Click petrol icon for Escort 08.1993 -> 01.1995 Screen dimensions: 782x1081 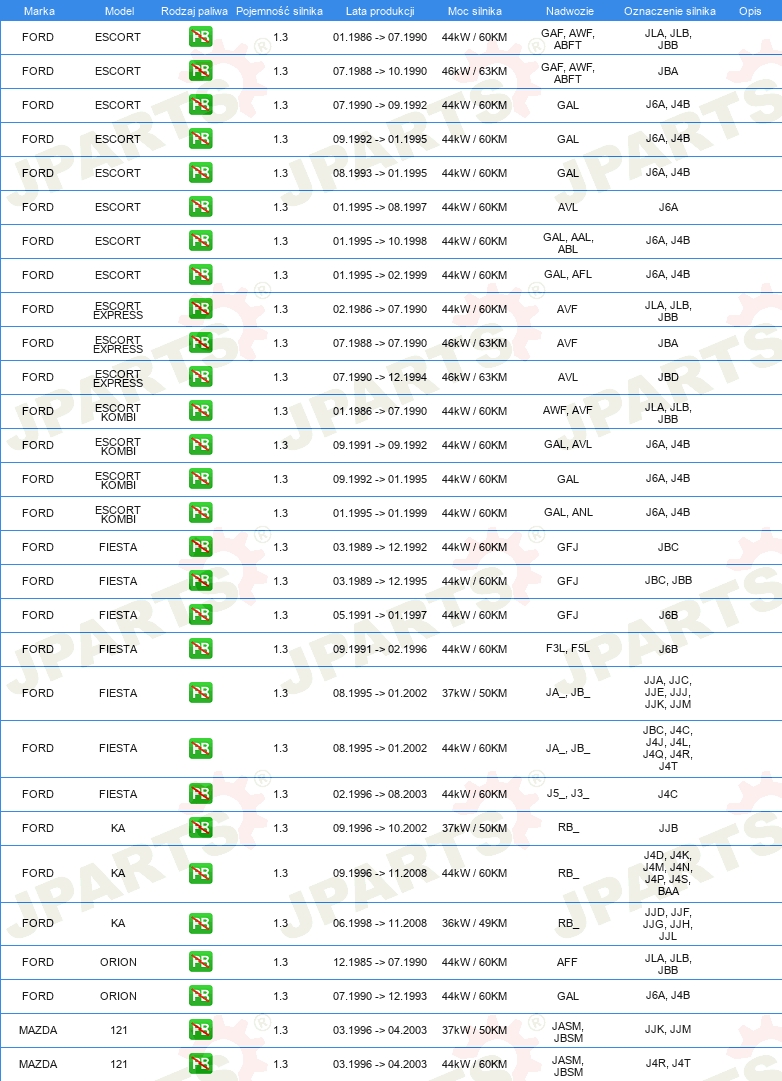tap(201, 173)
